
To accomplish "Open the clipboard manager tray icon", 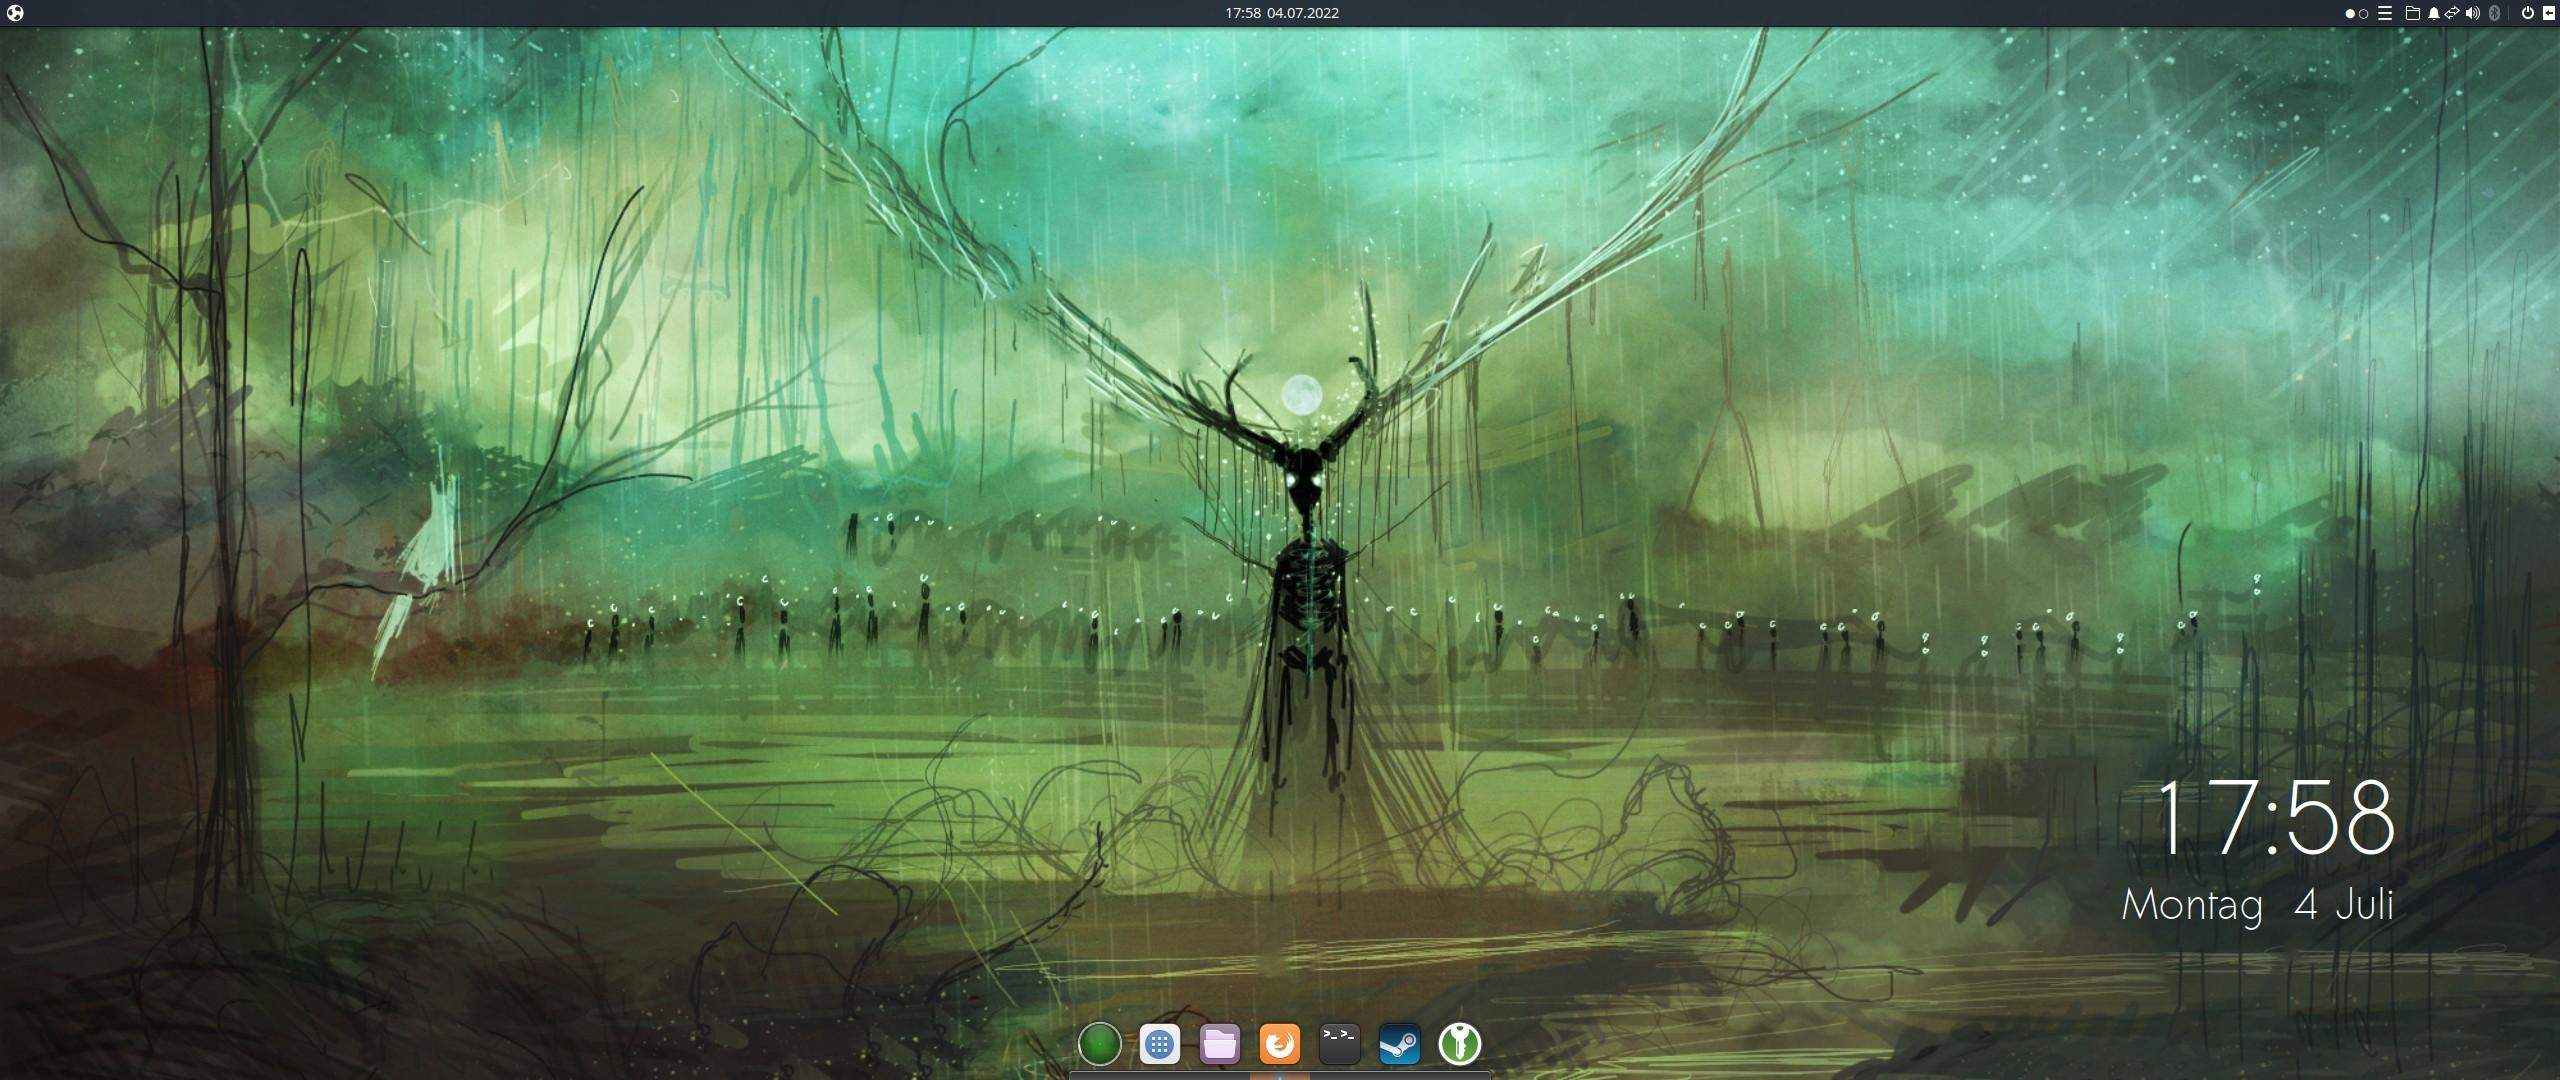I will coord(2452,13).
